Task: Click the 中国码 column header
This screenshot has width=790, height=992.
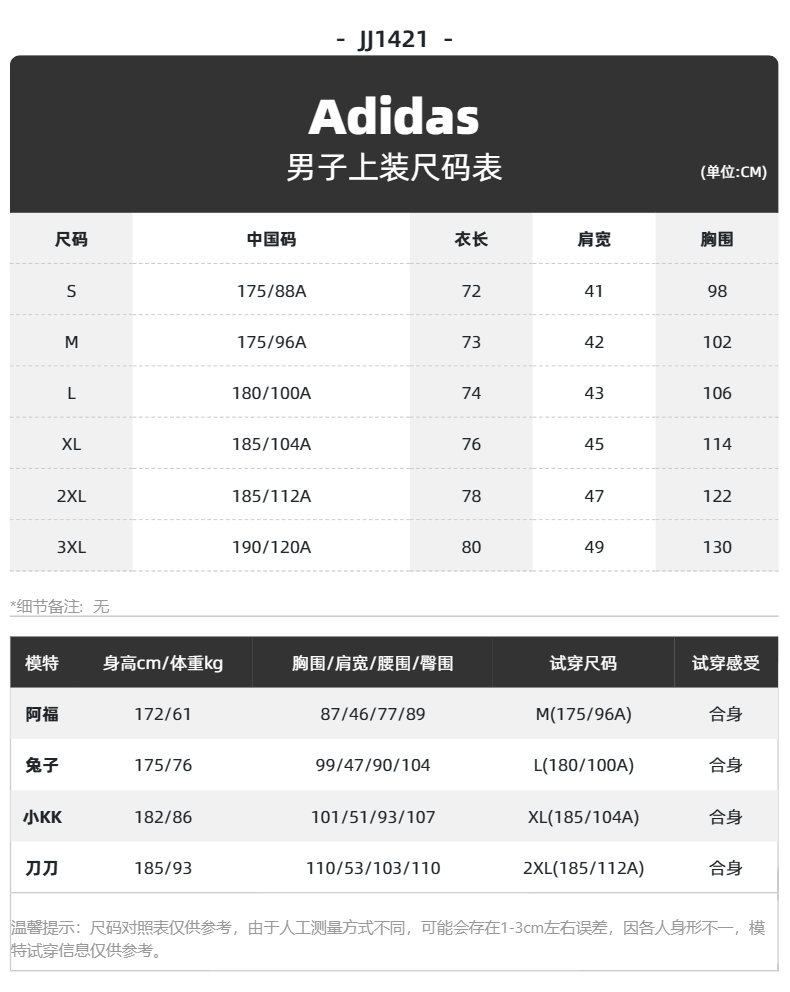Action: coord(271,239)
